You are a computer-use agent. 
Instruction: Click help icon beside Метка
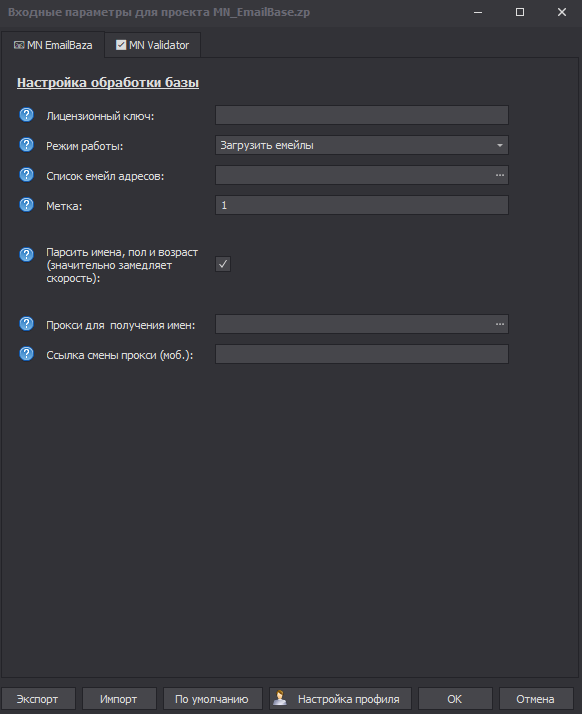(x=26, y=205)
